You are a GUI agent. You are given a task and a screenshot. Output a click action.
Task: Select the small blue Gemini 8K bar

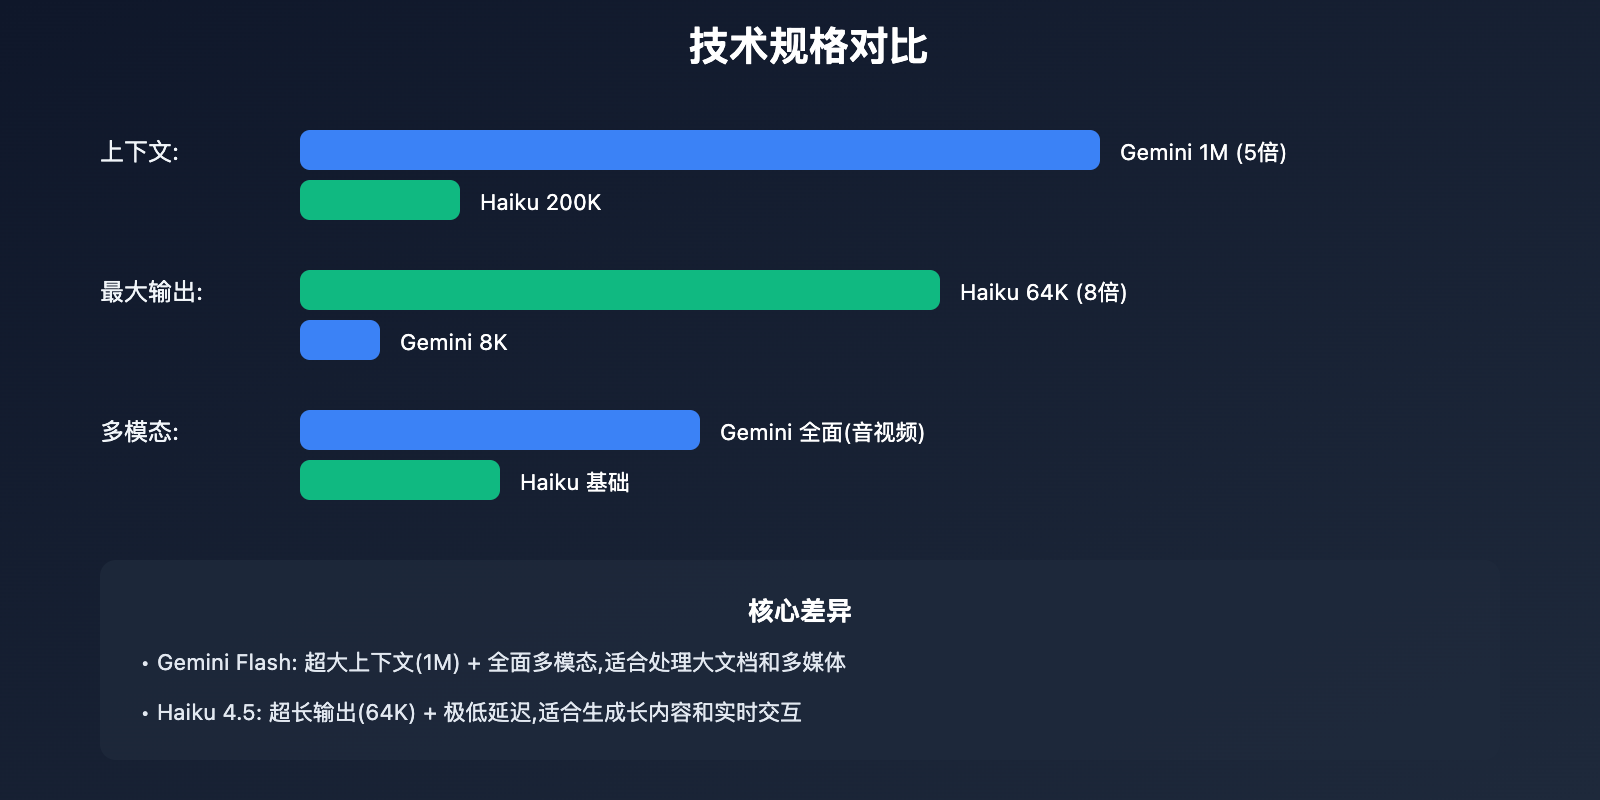(x=340, y=340)
